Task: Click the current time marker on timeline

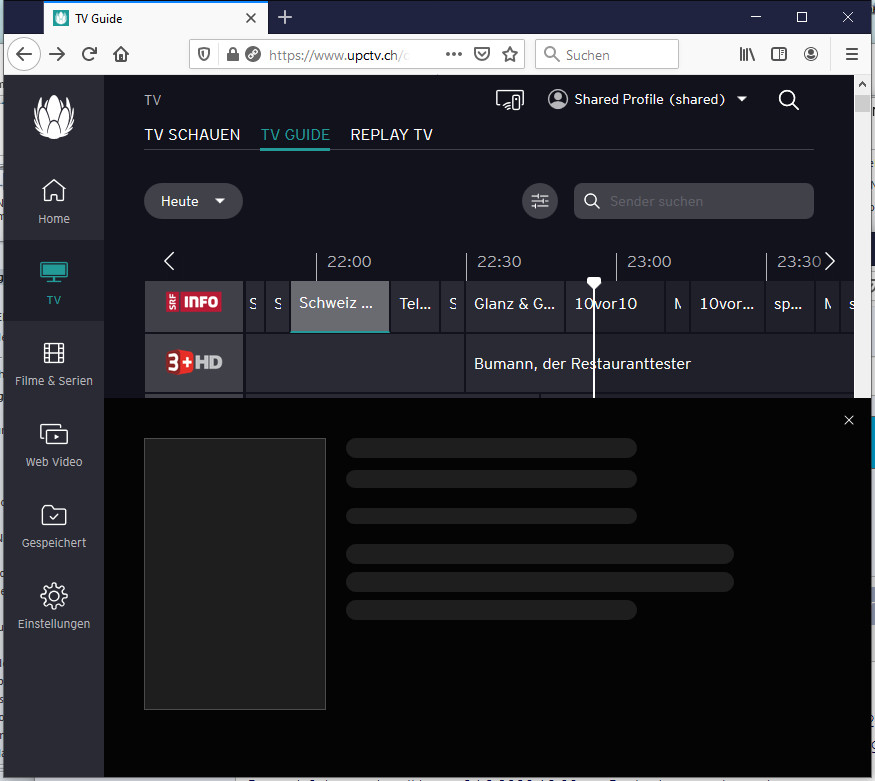Action: coord(594,284)
